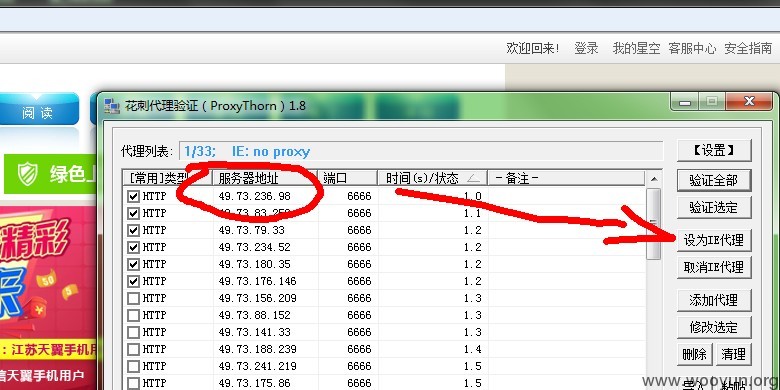Uncheck the checkbox for 49.73.79.33 row
The width and height of the screenshot is (780, 390).
pos(133,230)
